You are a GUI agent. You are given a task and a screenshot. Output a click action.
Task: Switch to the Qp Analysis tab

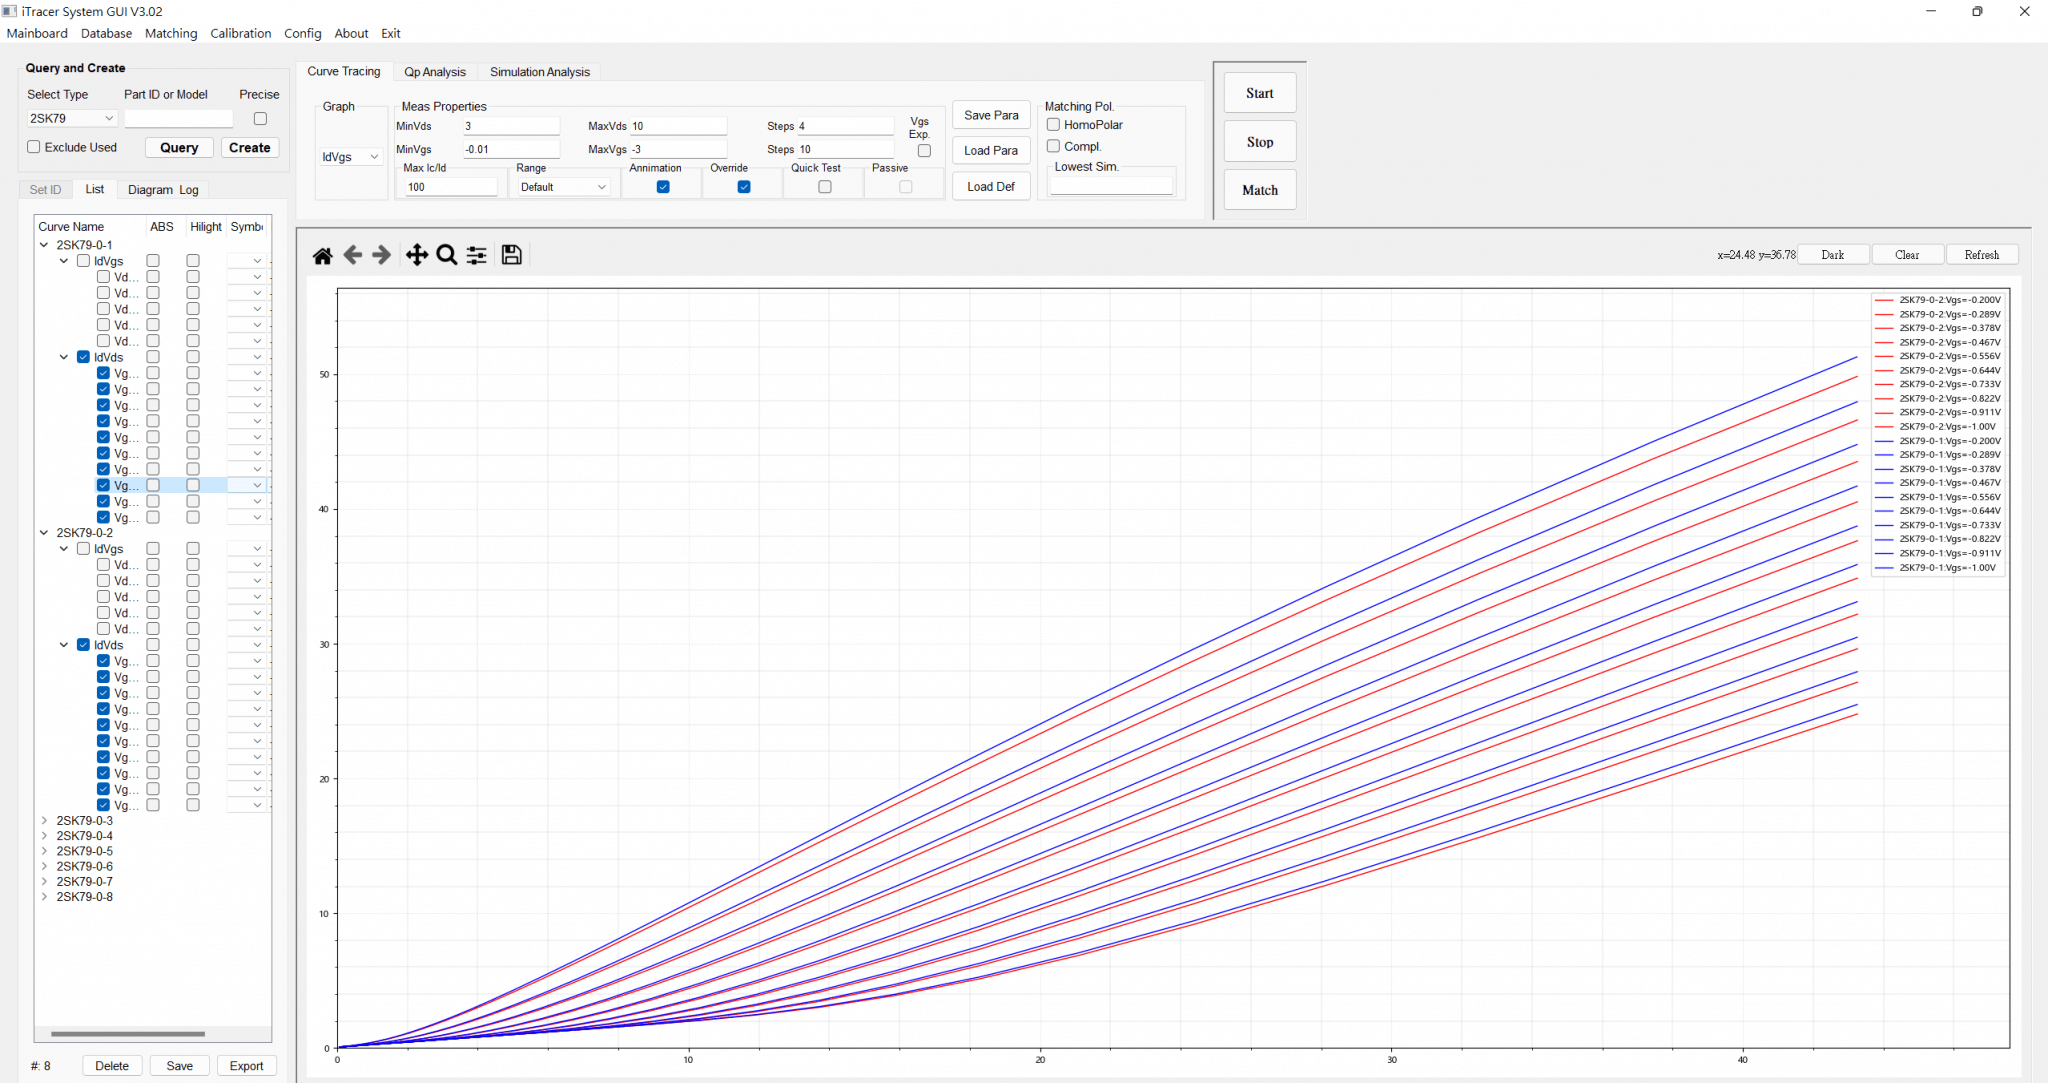click(435, 72)
